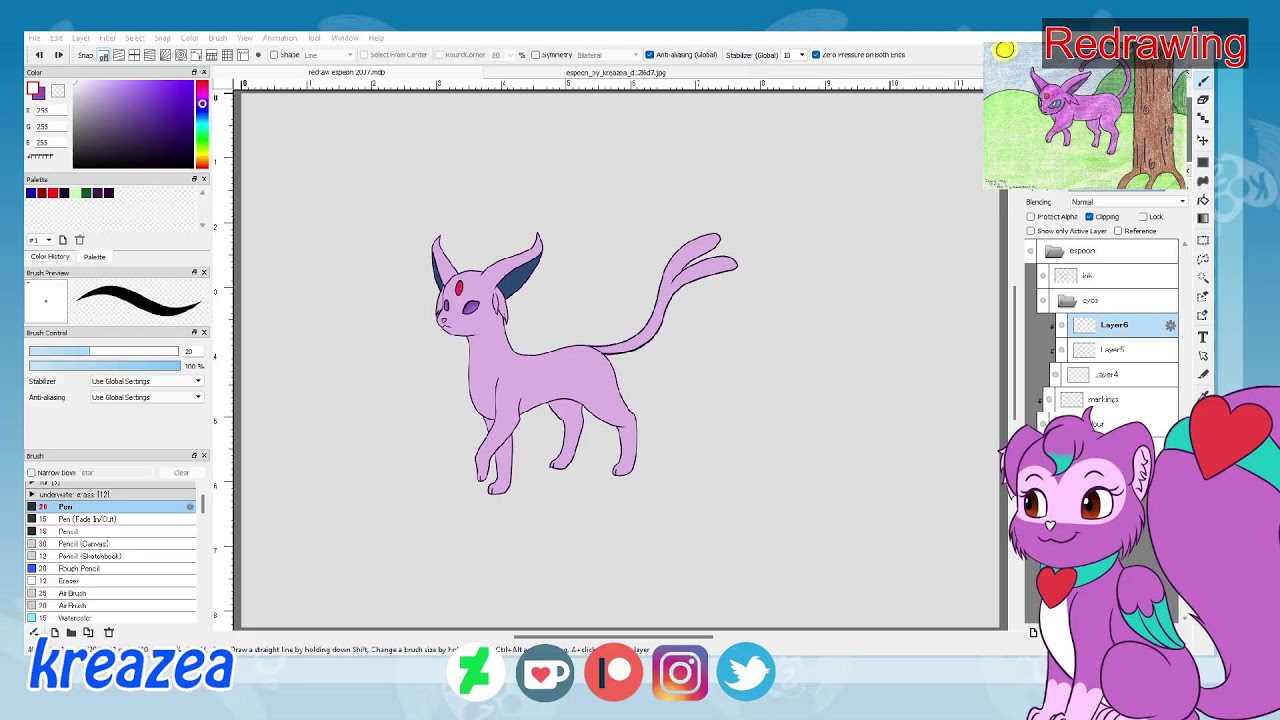Expand the underwater grass brush group
1280x720 pixels.
click(32, 494)
